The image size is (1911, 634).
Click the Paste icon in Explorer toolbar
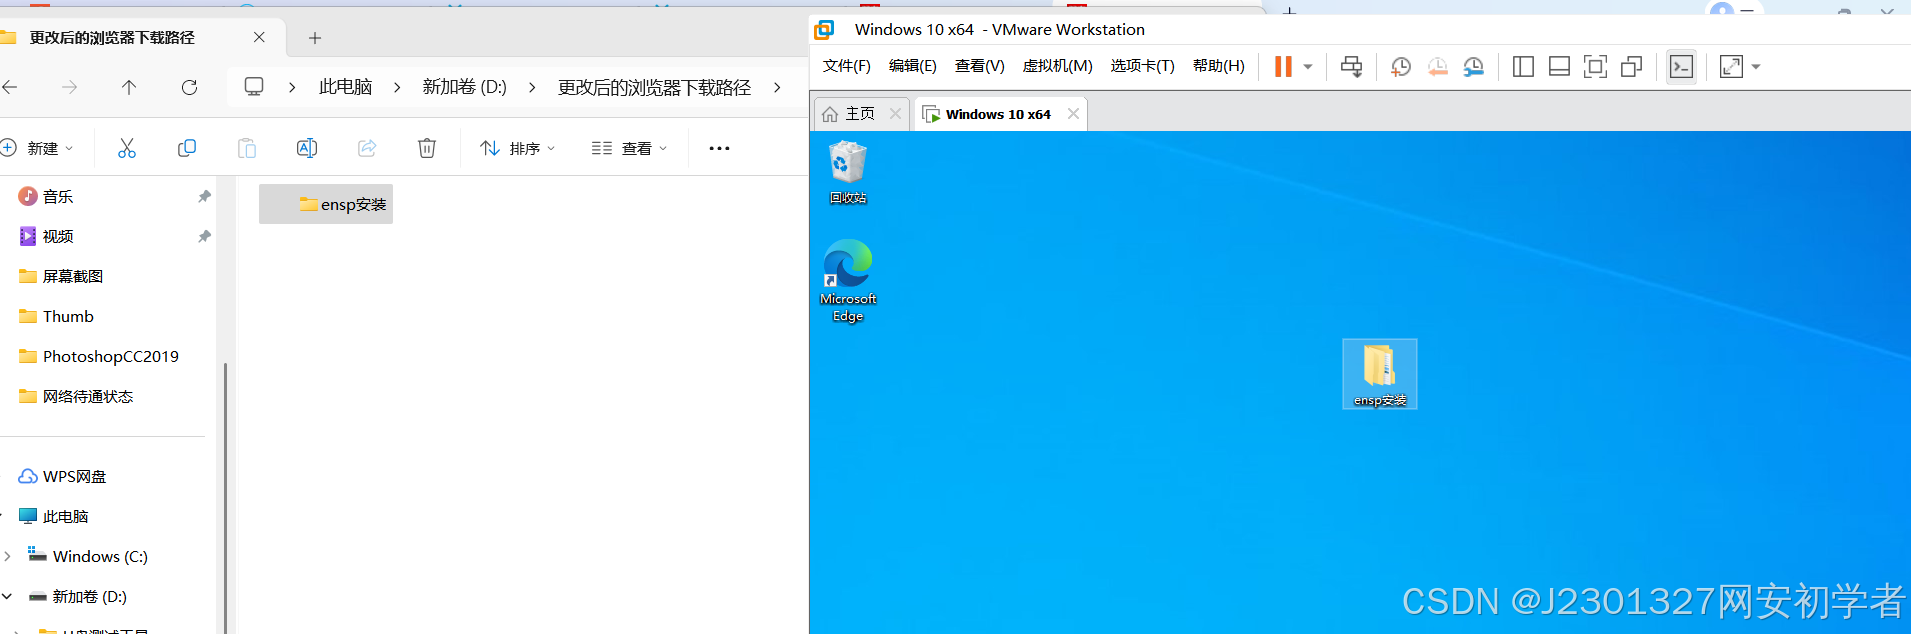pyautogui.click(x=247, y=148)
